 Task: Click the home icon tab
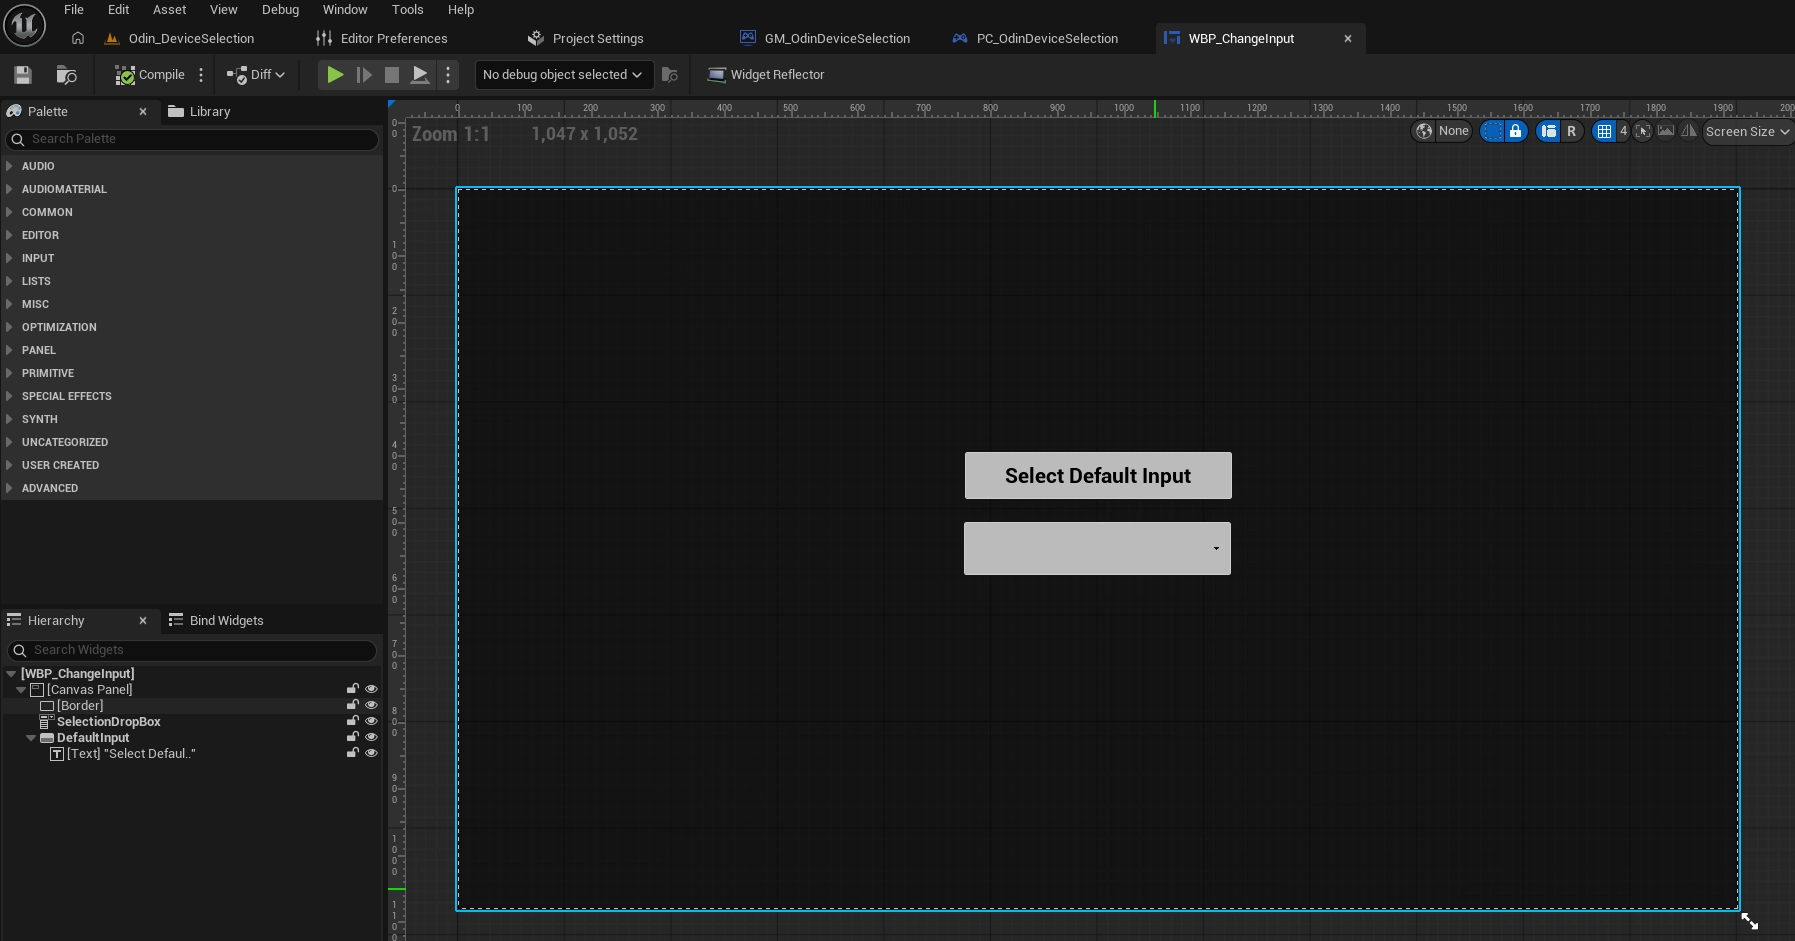(78, 38)
